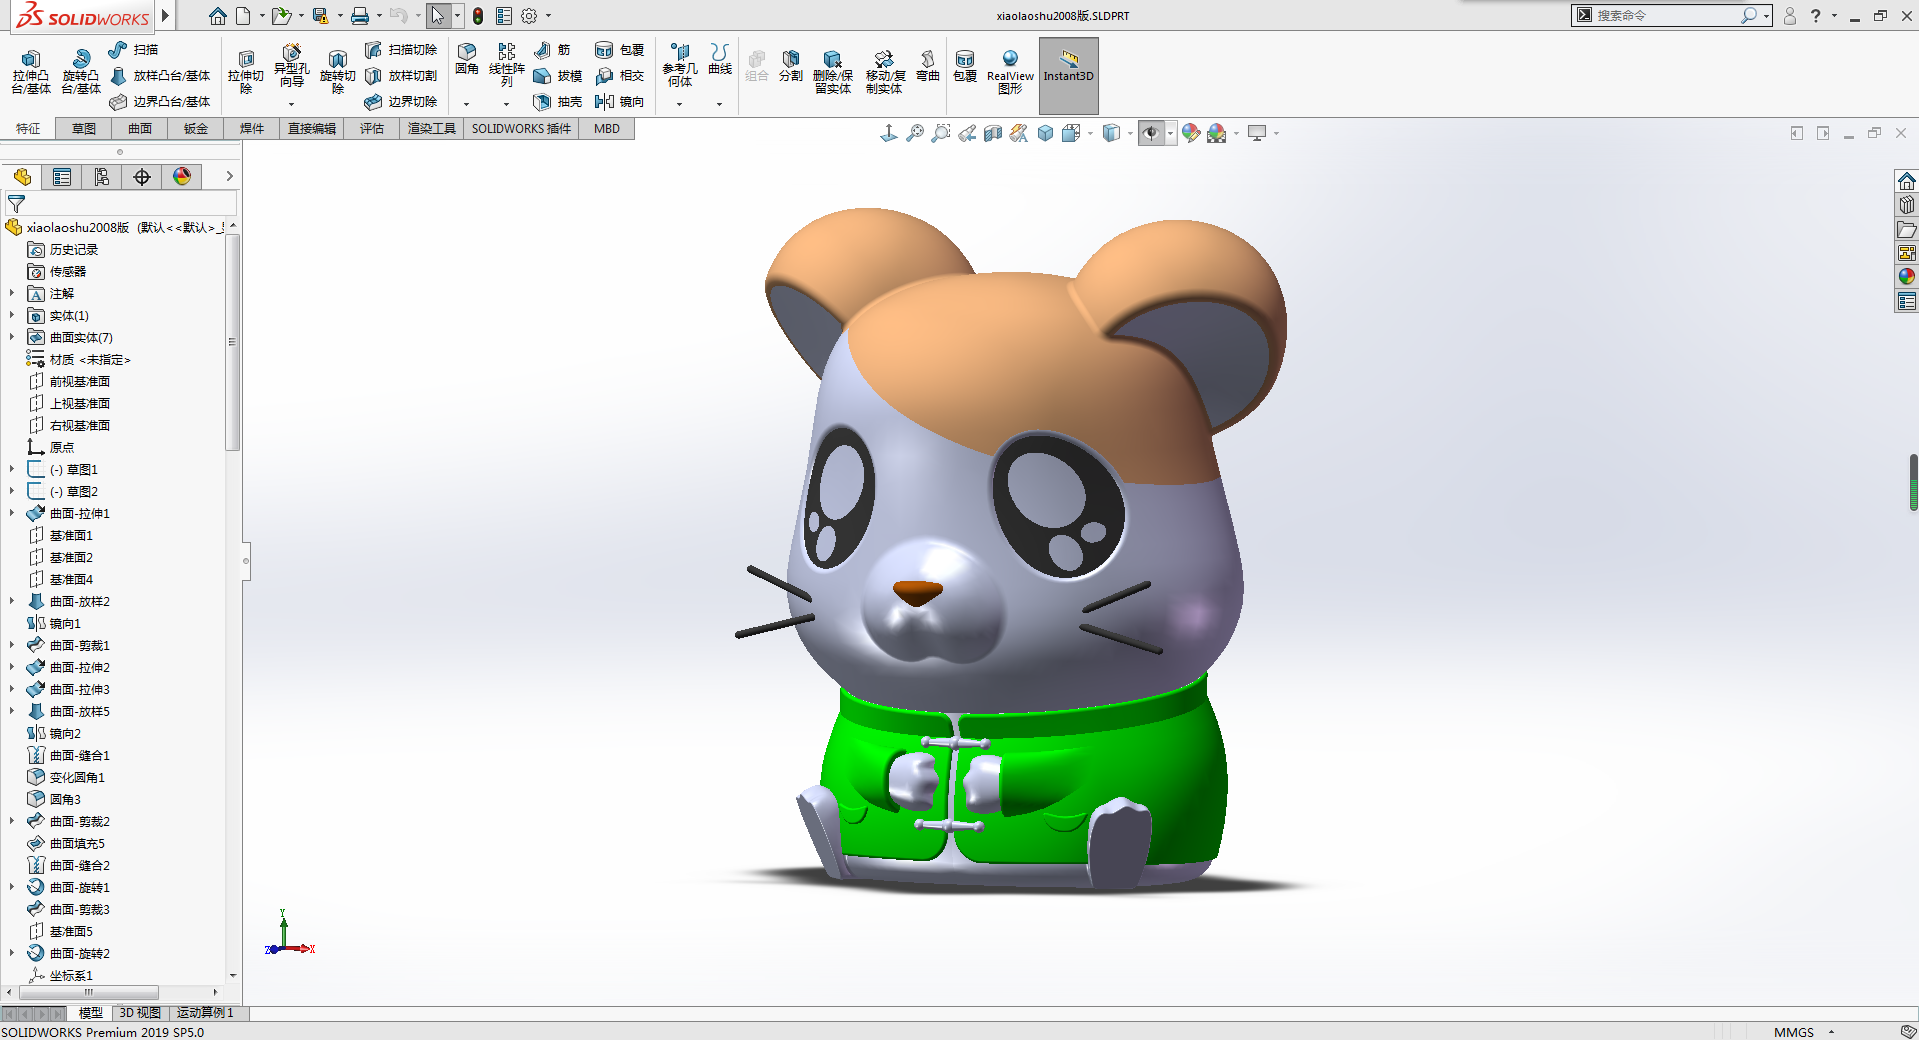Select the 分割 split tool

click(791, 66)
